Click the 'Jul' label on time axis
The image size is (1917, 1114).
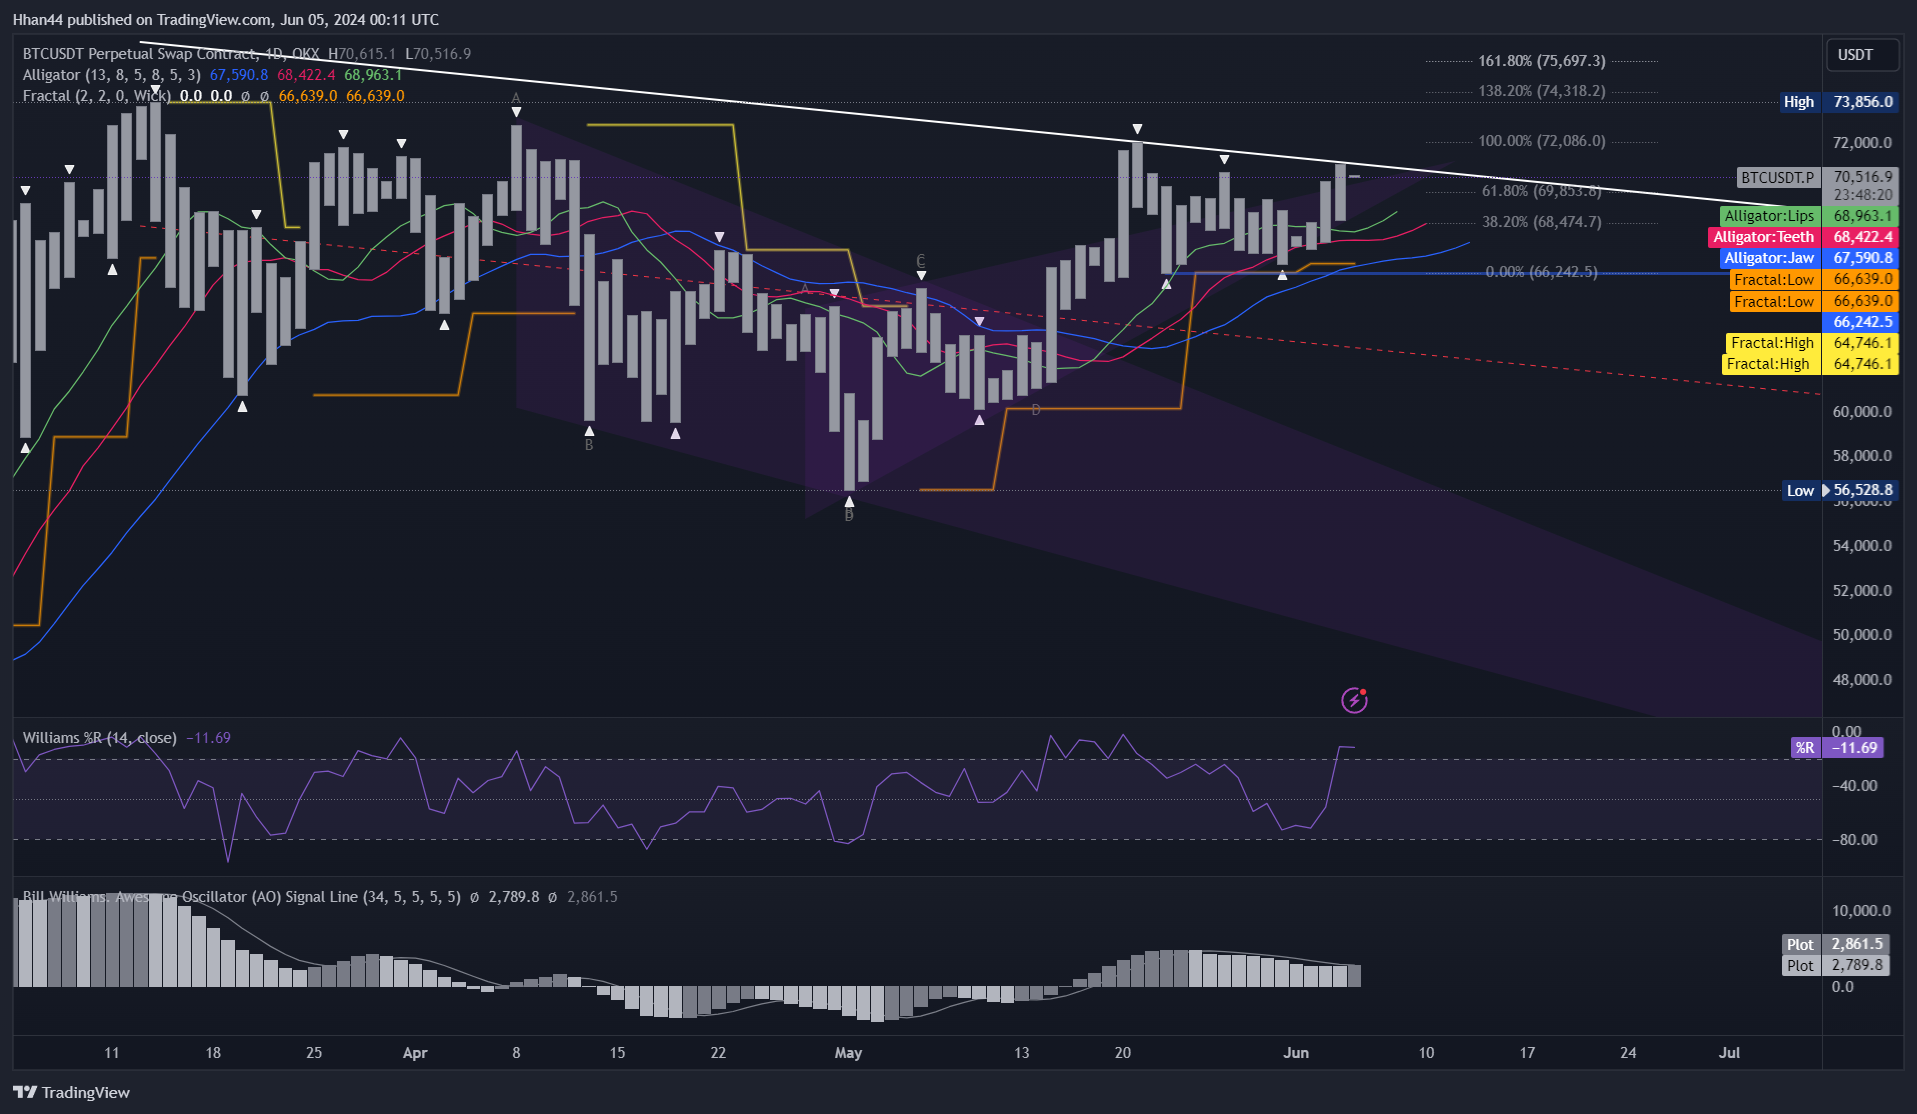point(1729,1053)
